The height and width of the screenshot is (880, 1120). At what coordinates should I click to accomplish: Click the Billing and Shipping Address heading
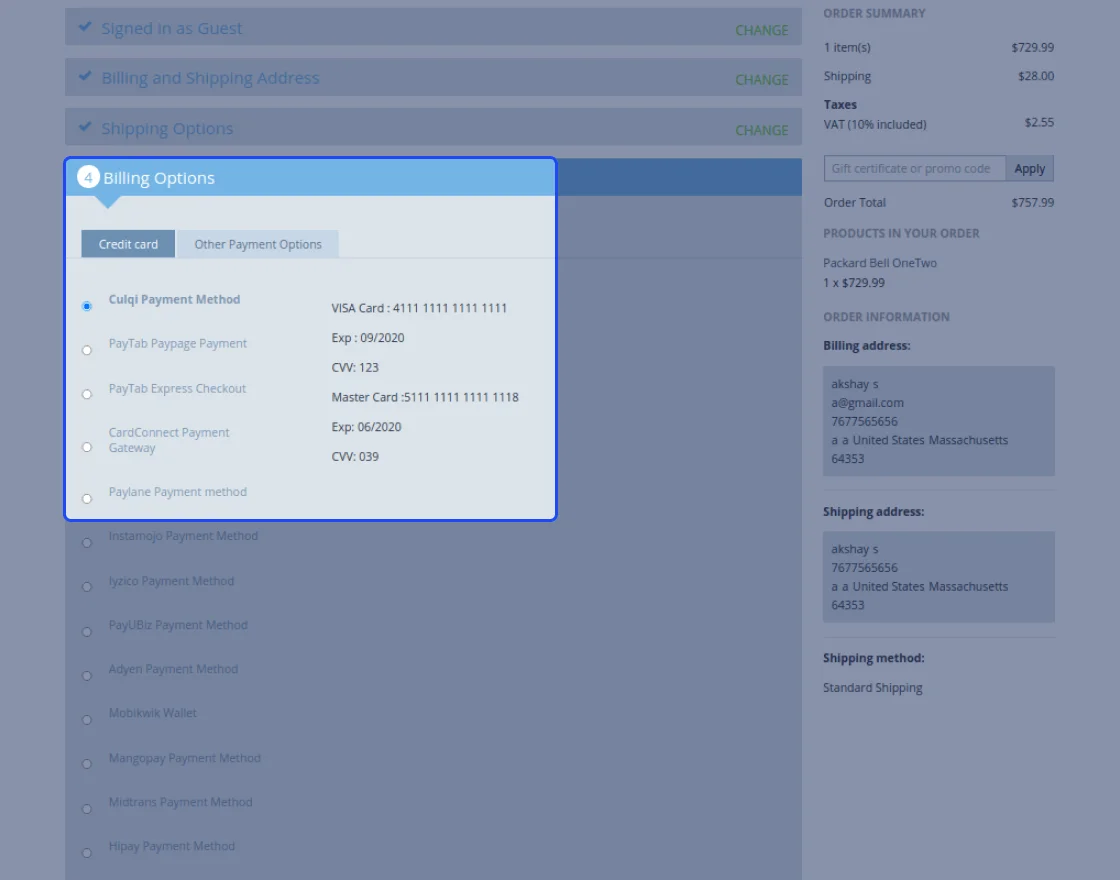[x=210, y=78]
